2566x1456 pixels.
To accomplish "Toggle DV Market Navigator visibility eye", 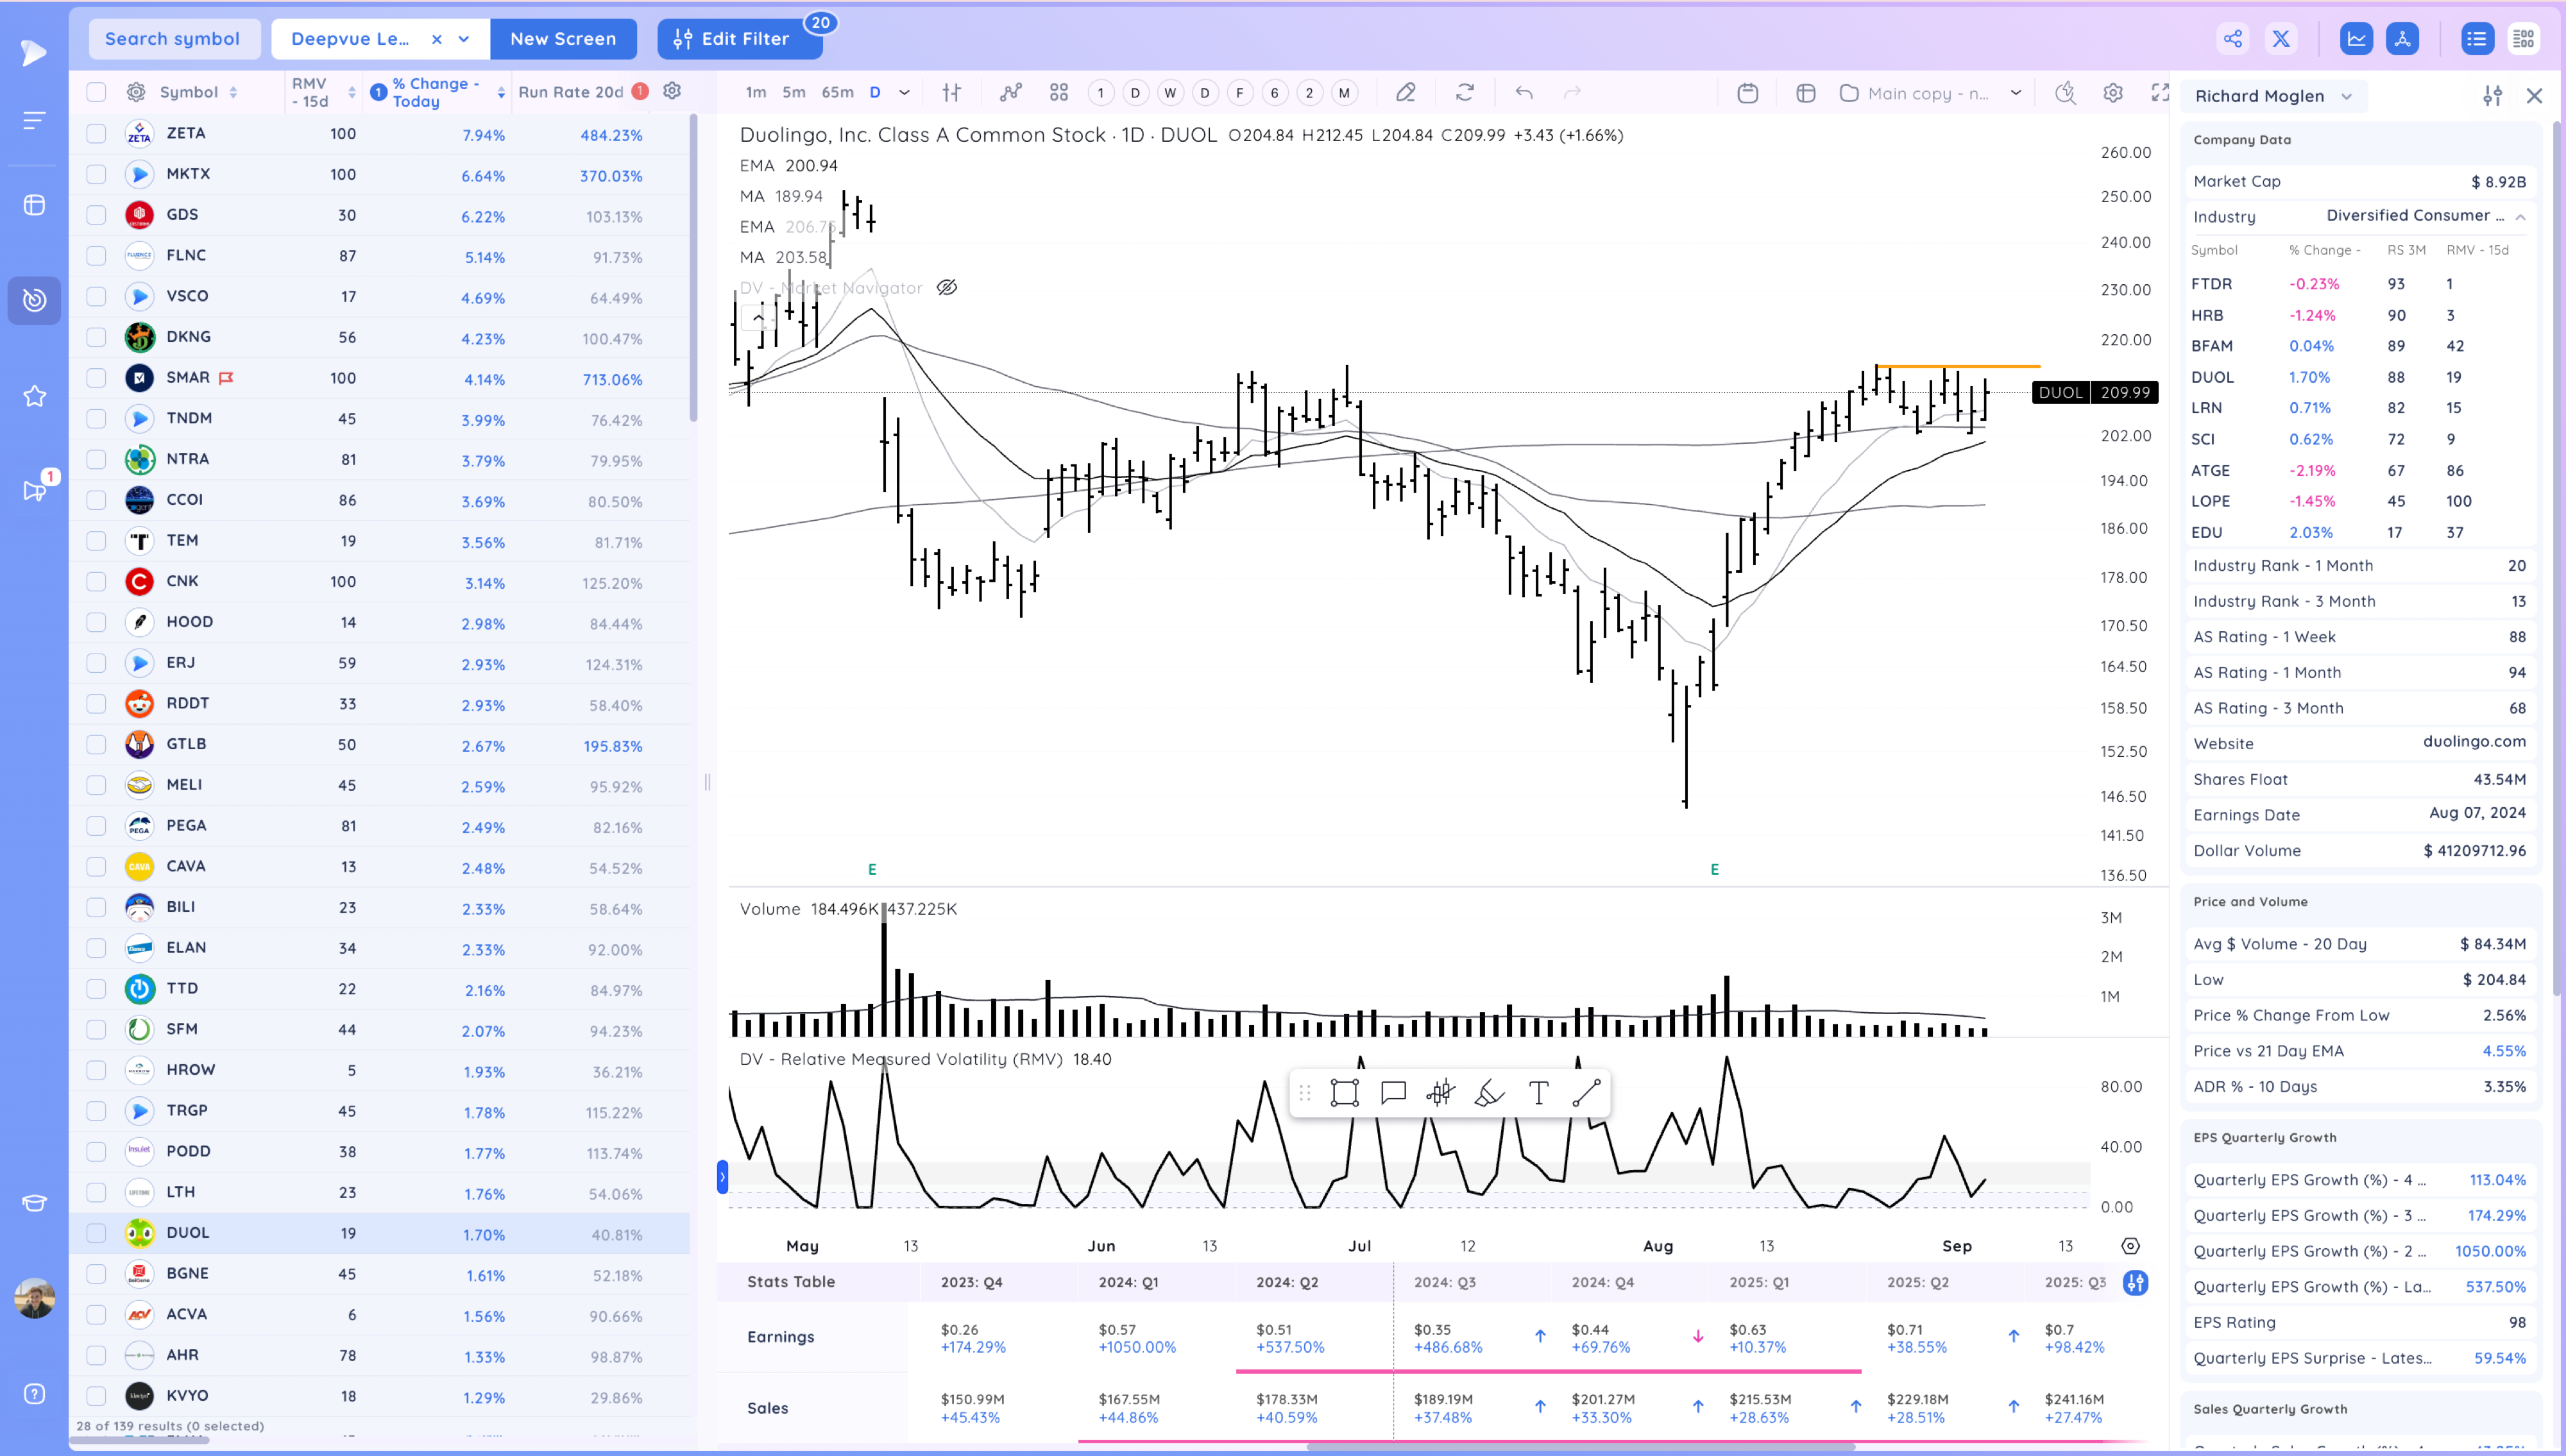I will [946, 288].
